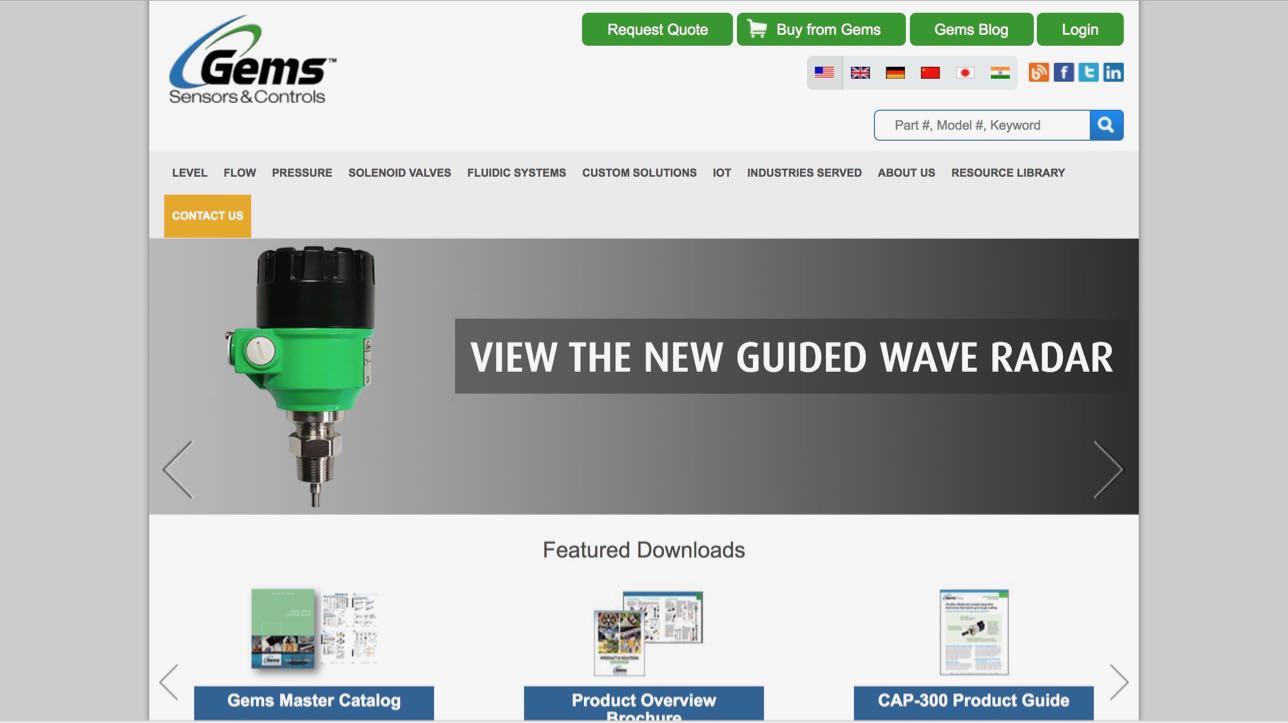Show next Featured Downloads items

[1119, 682]
